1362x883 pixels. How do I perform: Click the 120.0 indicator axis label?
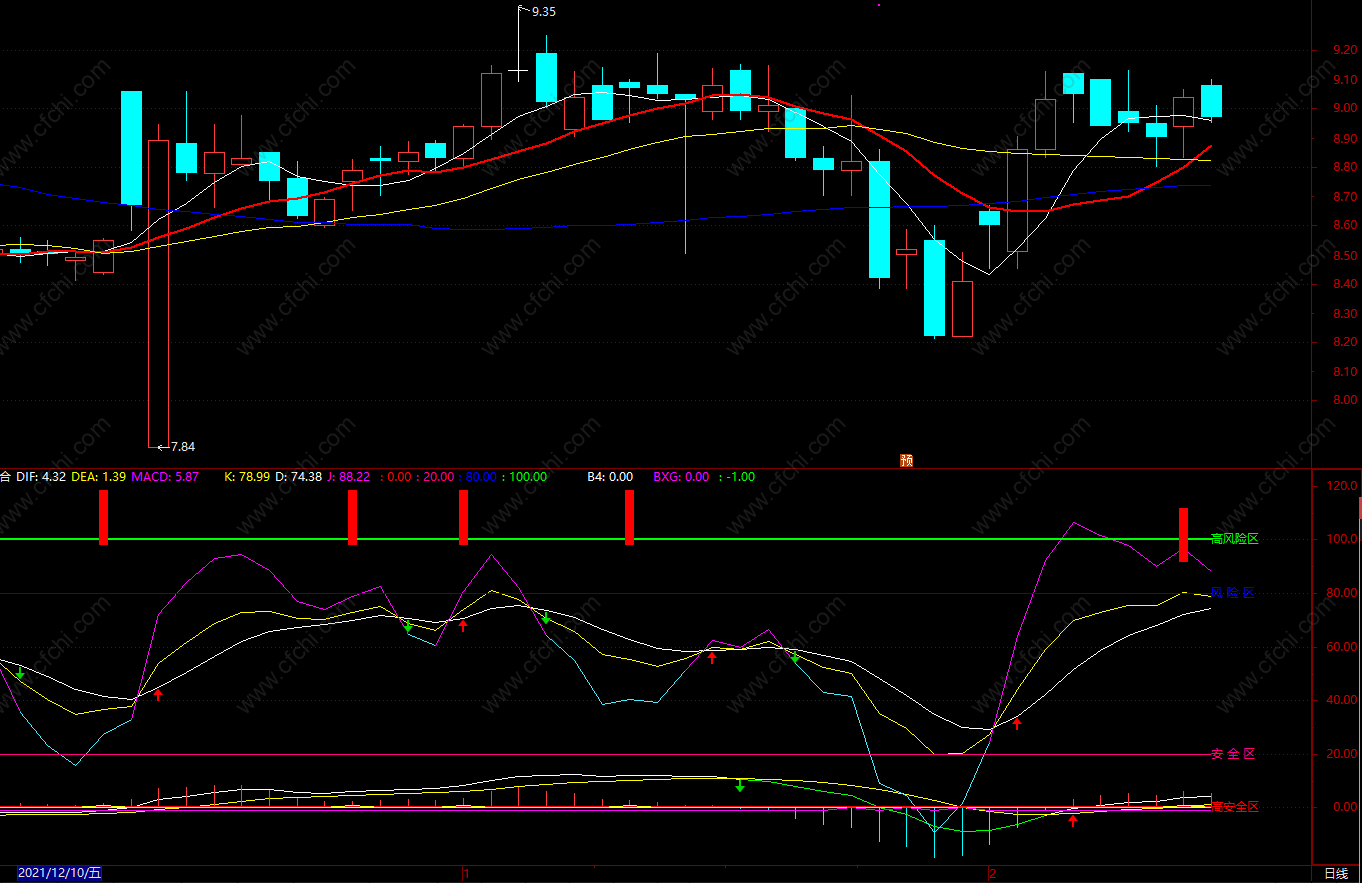[1342, 486]
